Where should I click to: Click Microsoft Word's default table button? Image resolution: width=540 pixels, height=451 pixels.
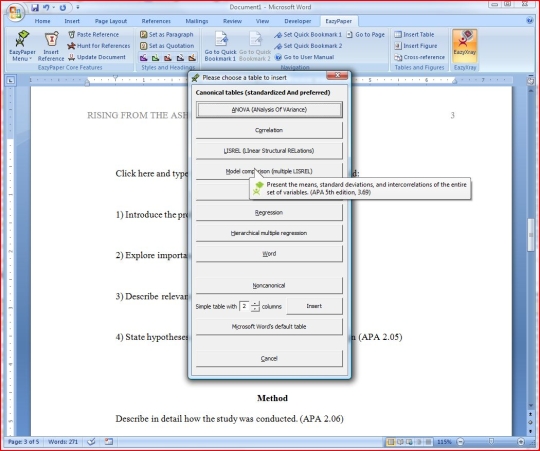[269, 326]
